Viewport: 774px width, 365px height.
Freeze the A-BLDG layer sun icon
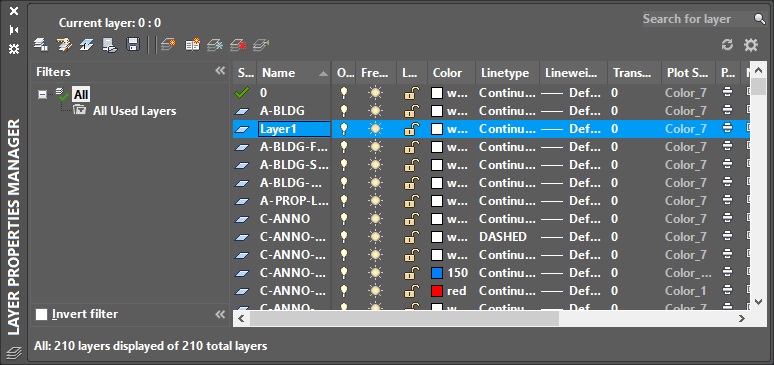(x=376, y=111)
